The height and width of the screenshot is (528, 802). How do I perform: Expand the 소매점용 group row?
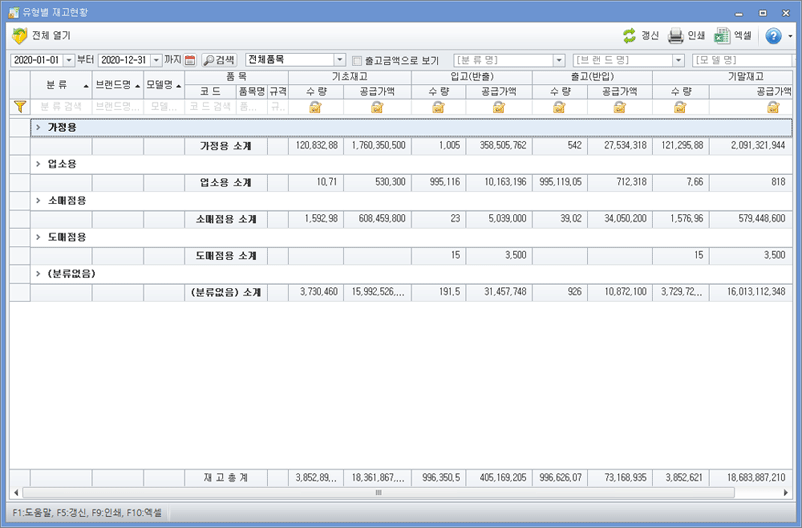[37, 200]
